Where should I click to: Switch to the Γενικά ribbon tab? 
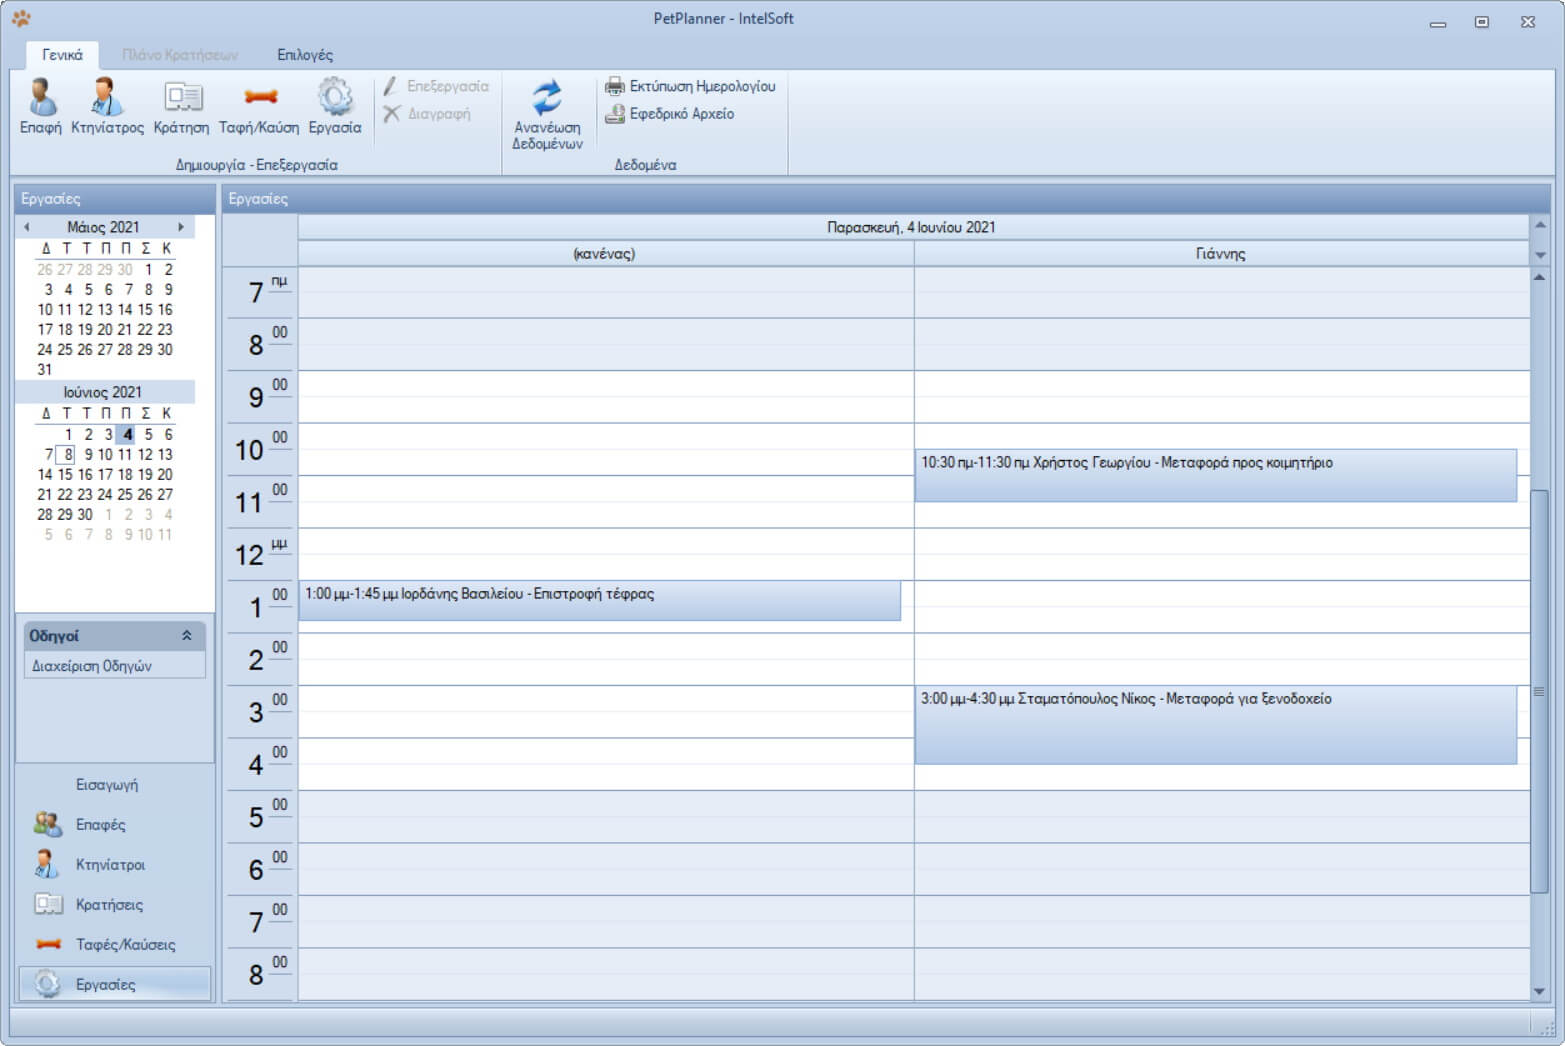(62, 55)
